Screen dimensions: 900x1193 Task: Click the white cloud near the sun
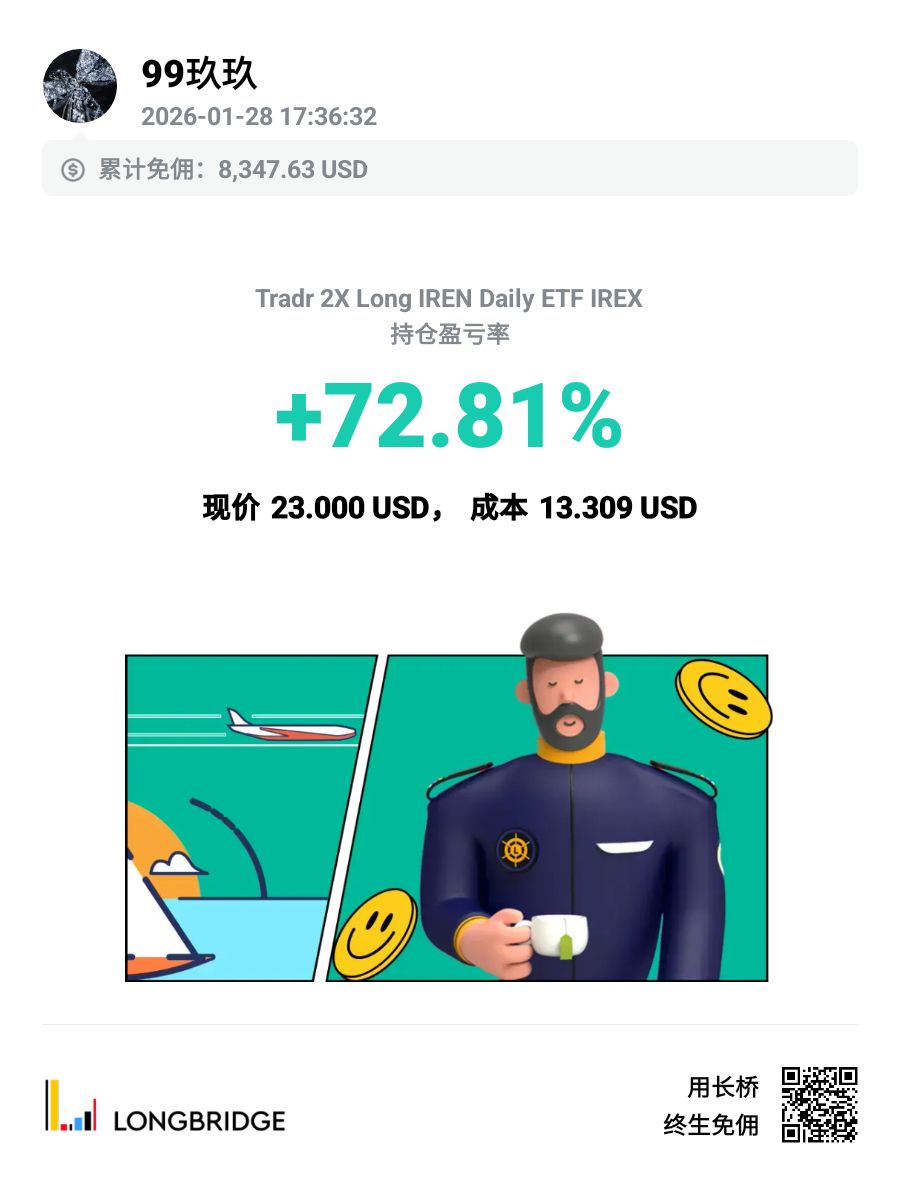click(176, 862)
